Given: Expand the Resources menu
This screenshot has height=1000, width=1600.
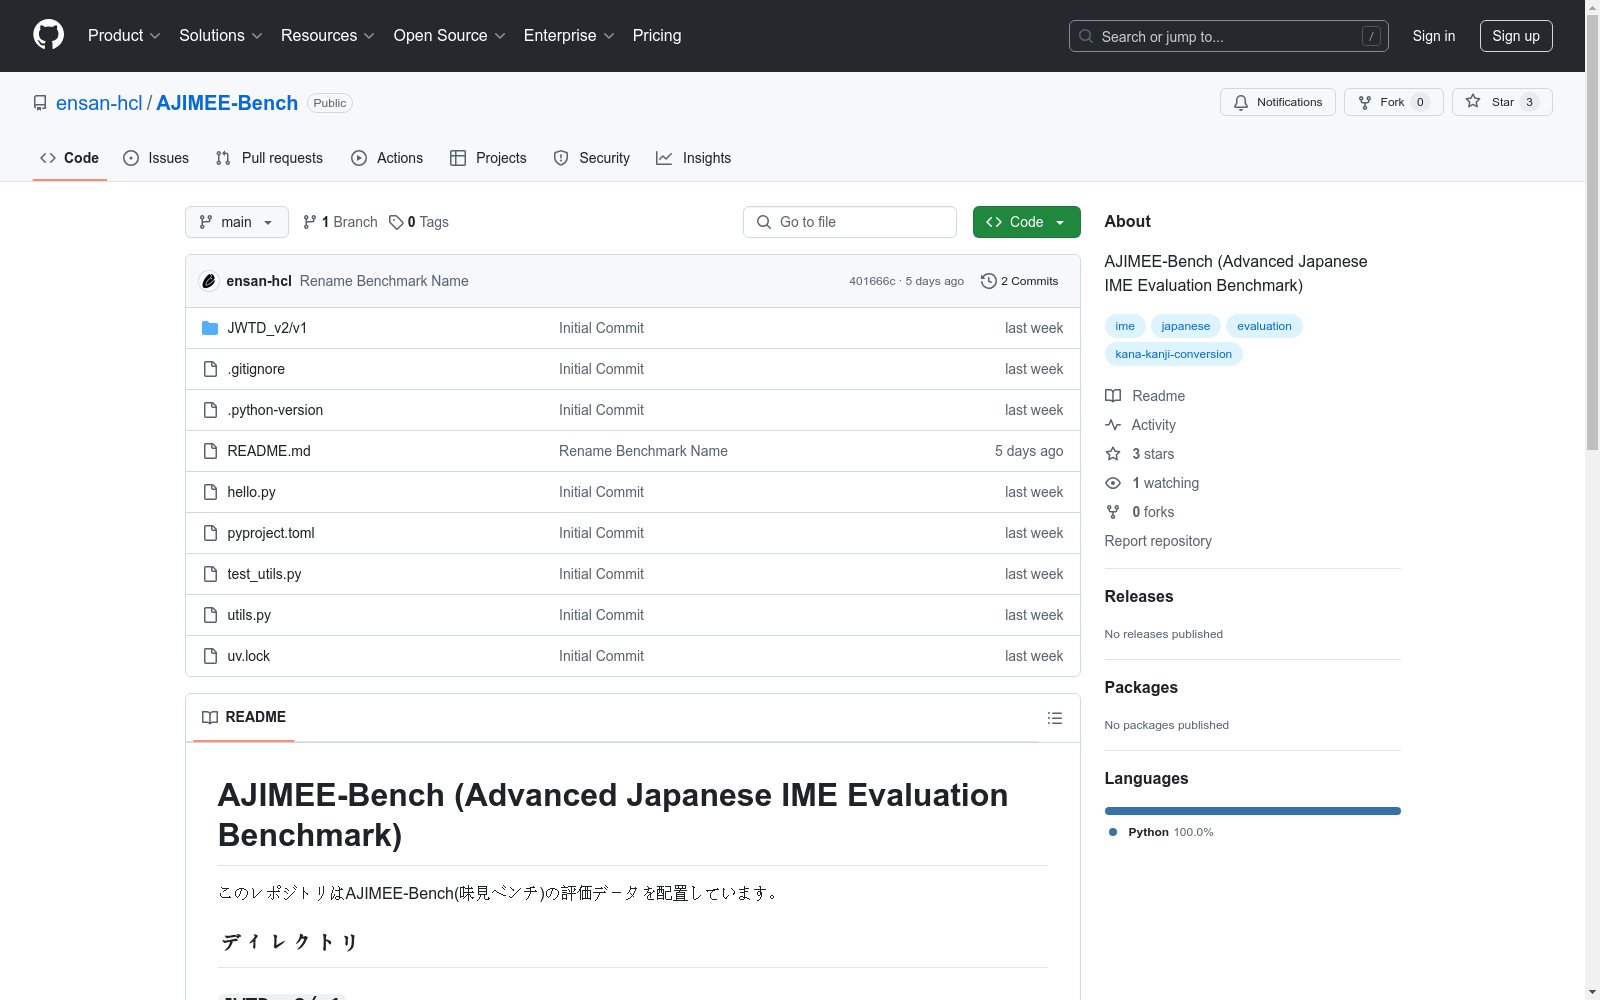Looking at the screenshot, I should (328, 36).
